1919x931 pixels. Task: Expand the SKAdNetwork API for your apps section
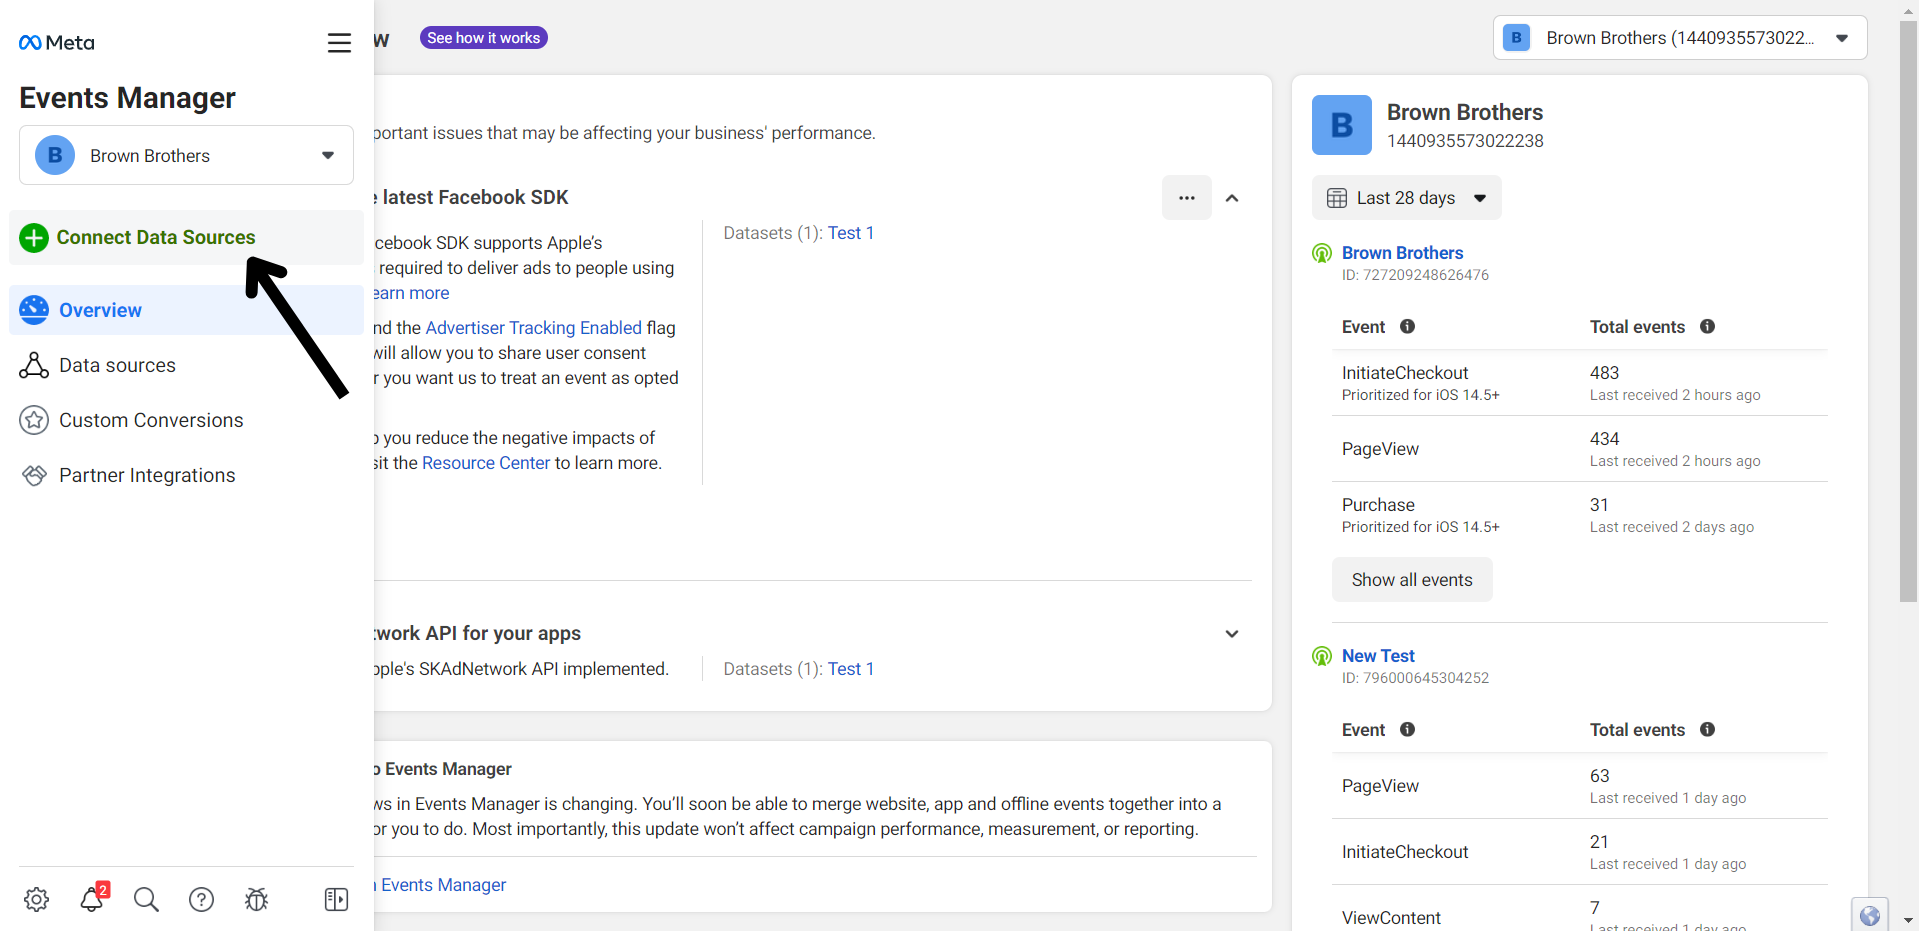1232,634
